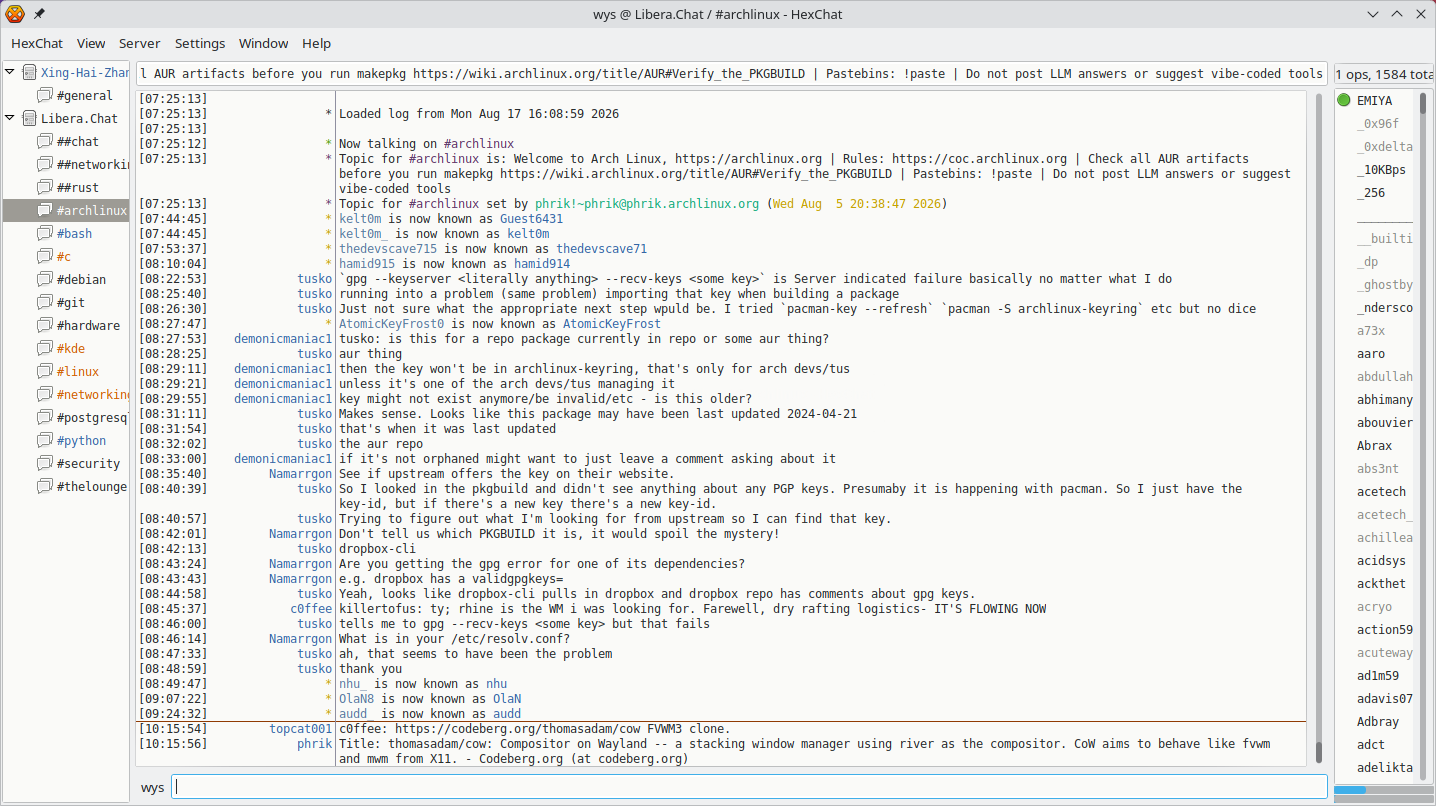Select user _0x96f in the user list
Viewport: 1436px width, 806px height.
pyautogui.click(x=1375, y=123)
